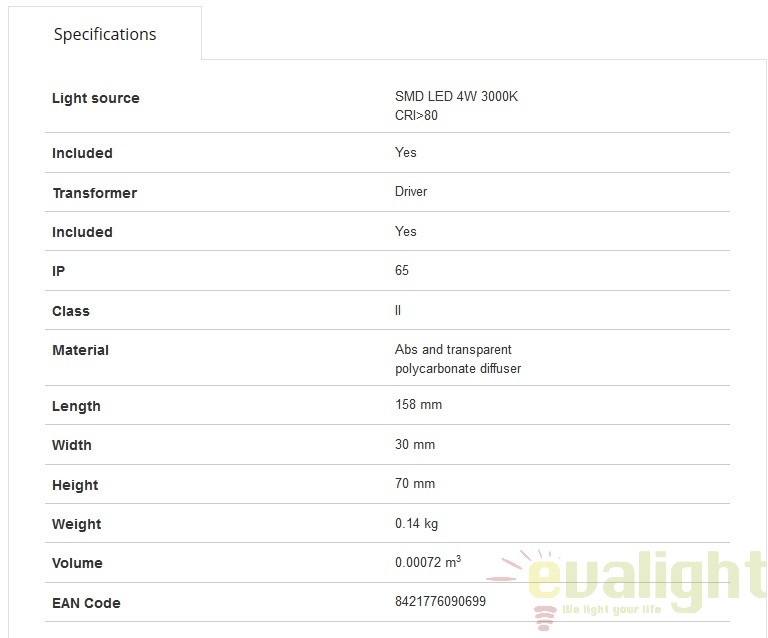Click the Height value 70 mm
The height and width of the screenshot is (638, 768).
[415, 483]
